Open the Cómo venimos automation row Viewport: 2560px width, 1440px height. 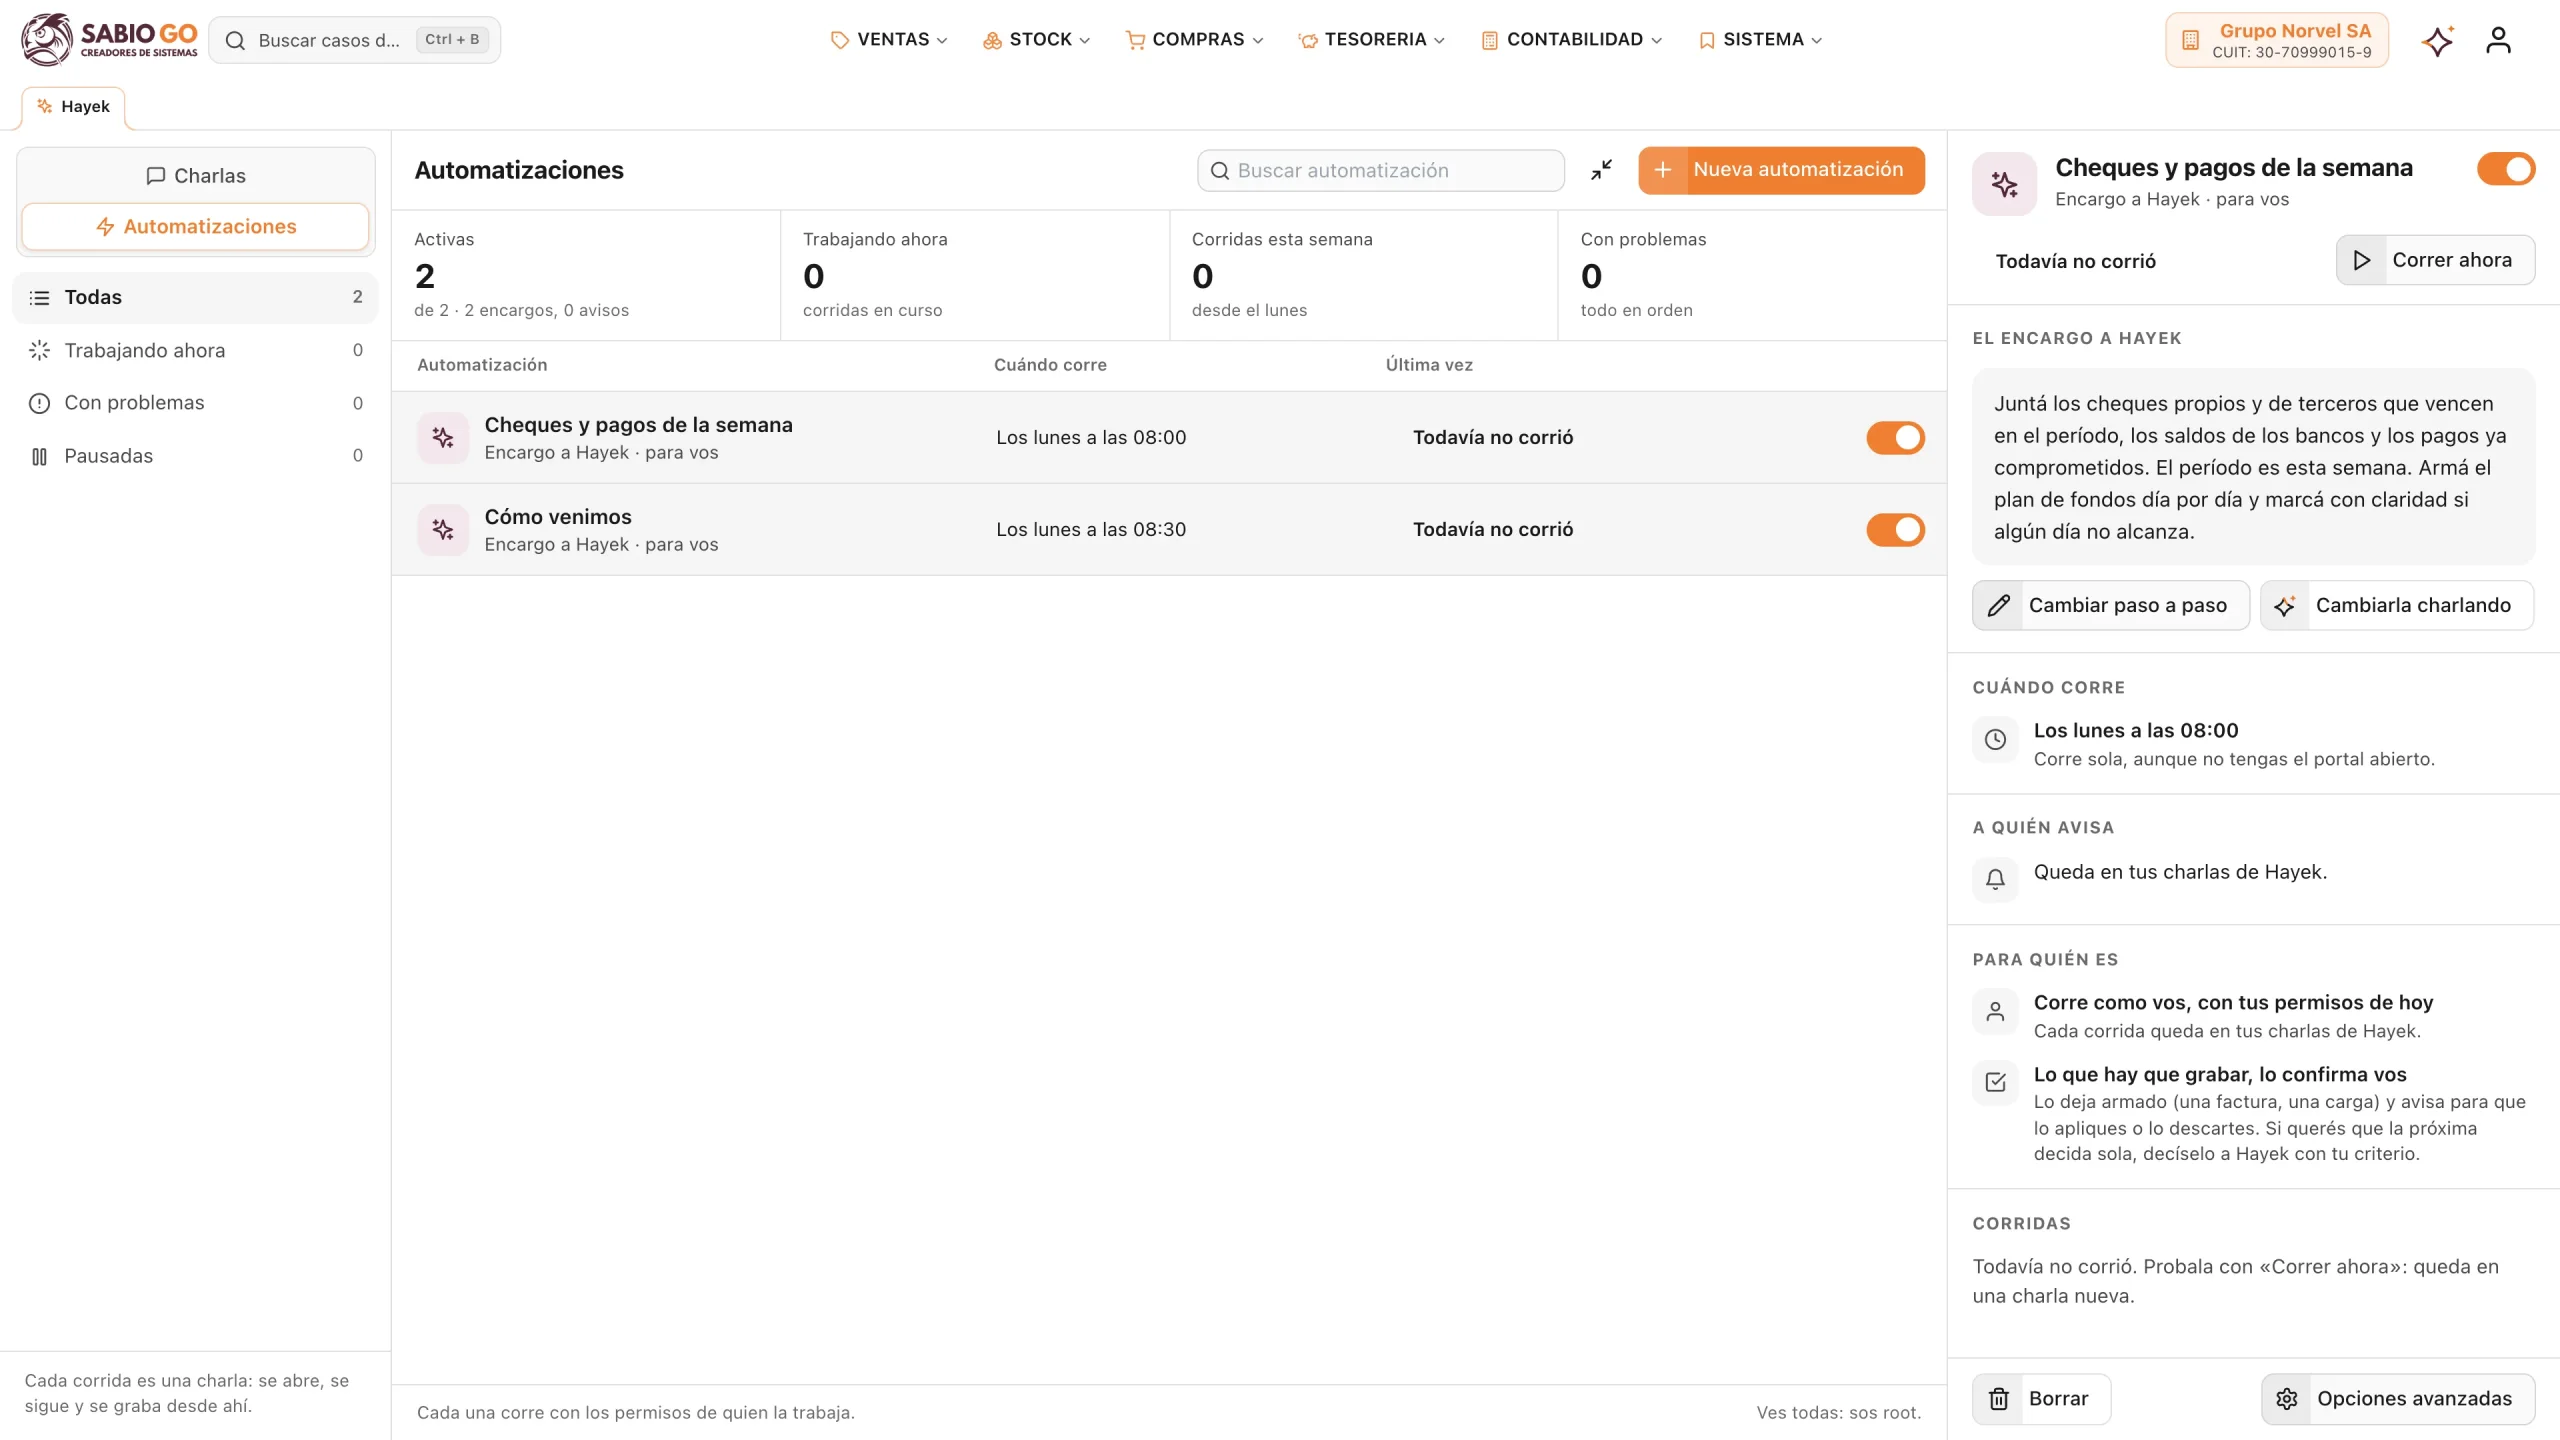tap(1168, 530)
